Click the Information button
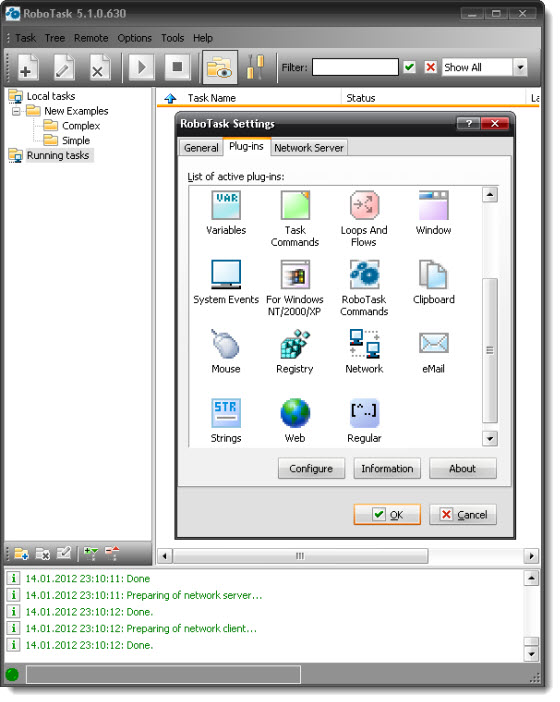 [387, 469]
